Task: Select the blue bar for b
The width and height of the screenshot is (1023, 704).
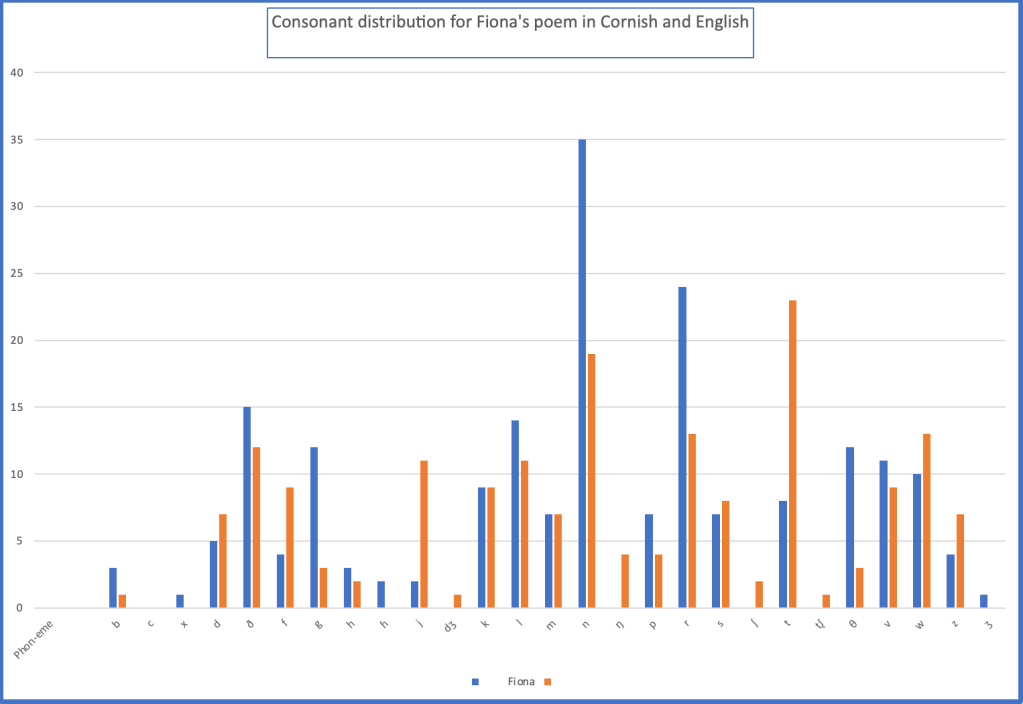Action: click(113, 588)
